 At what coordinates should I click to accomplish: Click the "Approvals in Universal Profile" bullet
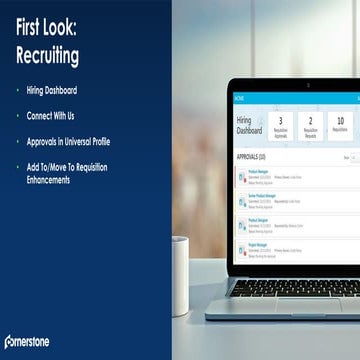click(x=68, y=142)
